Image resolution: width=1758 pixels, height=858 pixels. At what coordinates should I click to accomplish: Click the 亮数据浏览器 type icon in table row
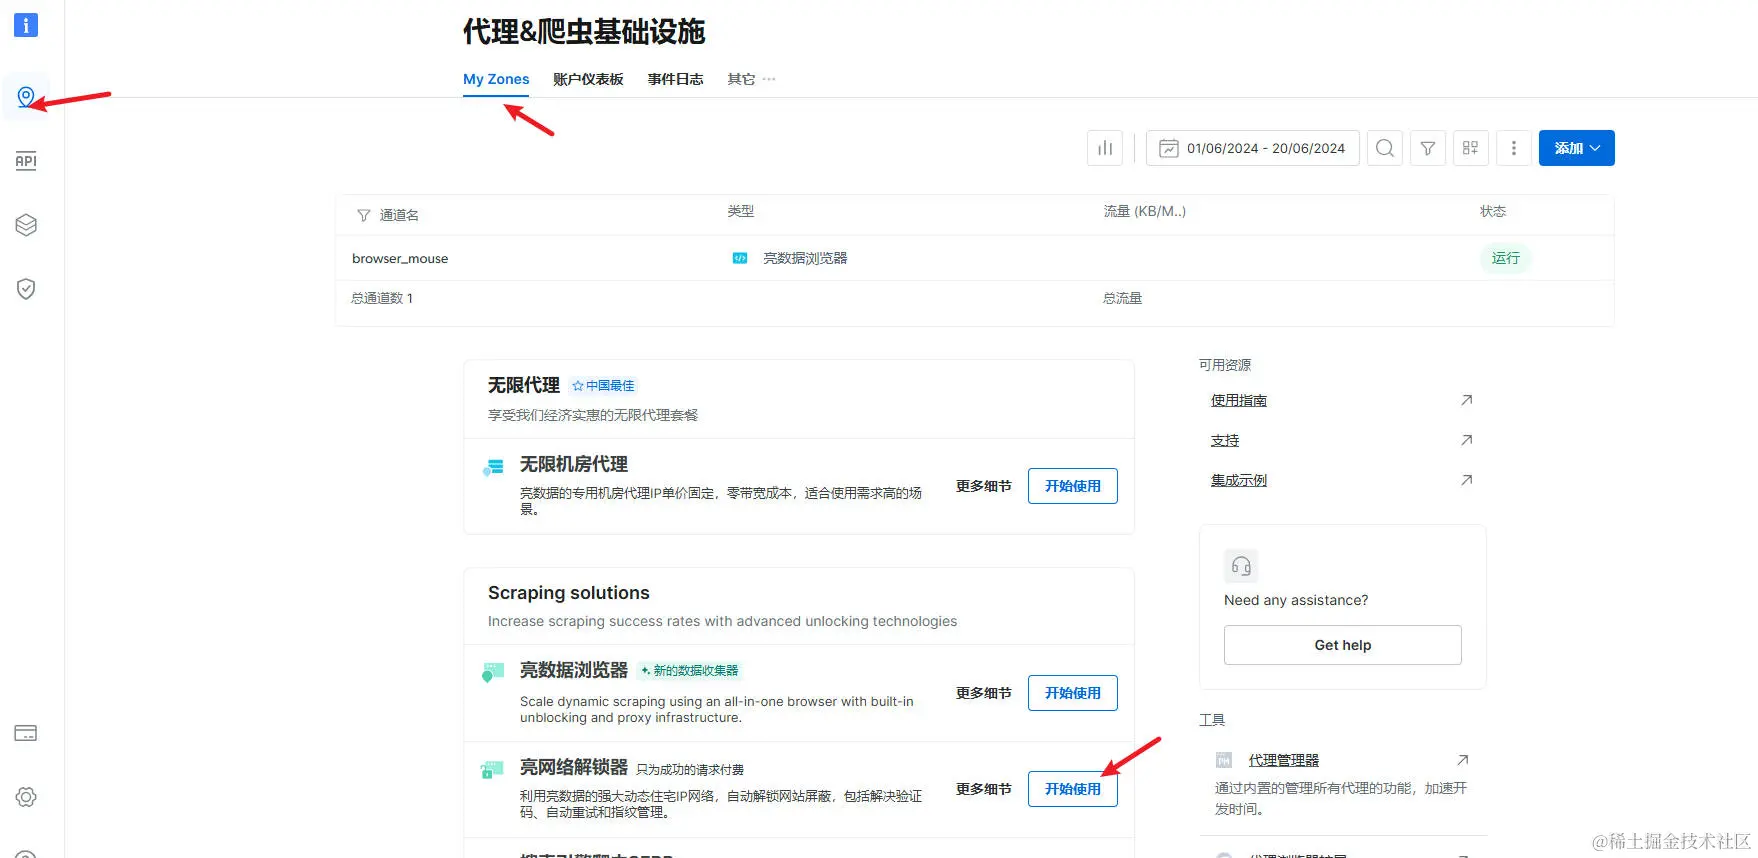pyautogui.click(x=740, y=258)
